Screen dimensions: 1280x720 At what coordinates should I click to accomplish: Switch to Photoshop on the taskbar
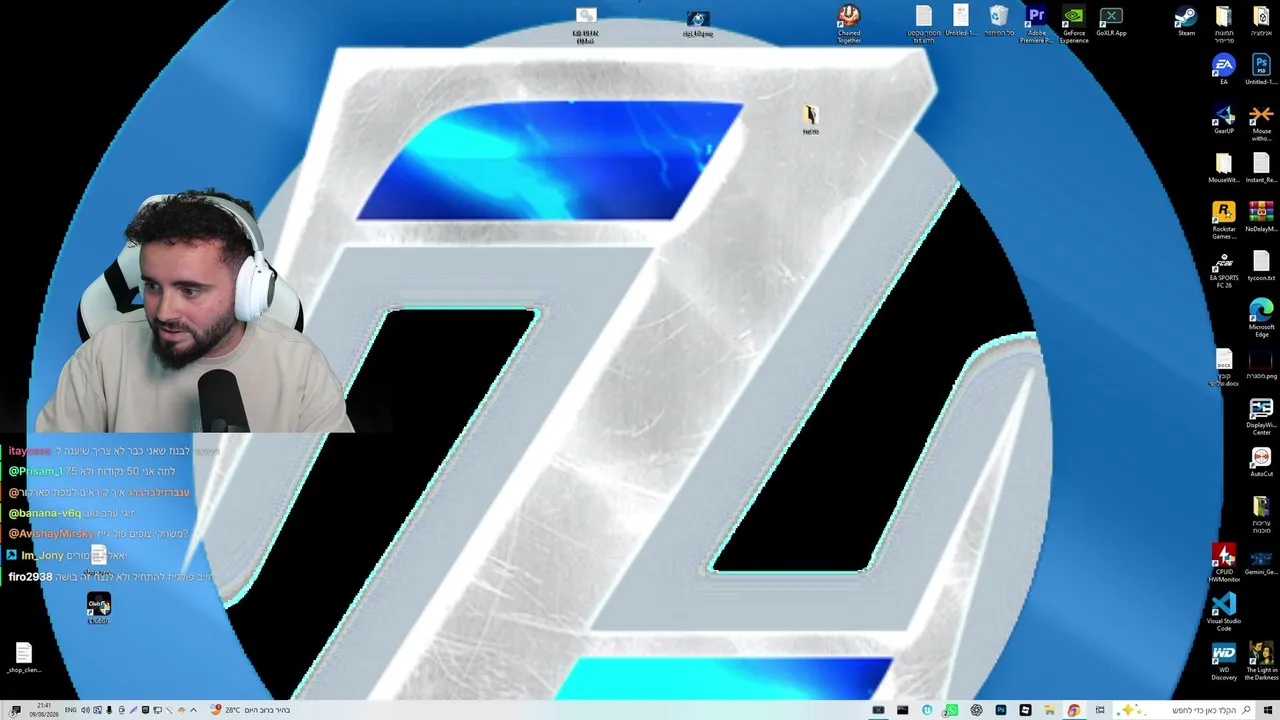pyautogui.click(x=1001, y=710)
